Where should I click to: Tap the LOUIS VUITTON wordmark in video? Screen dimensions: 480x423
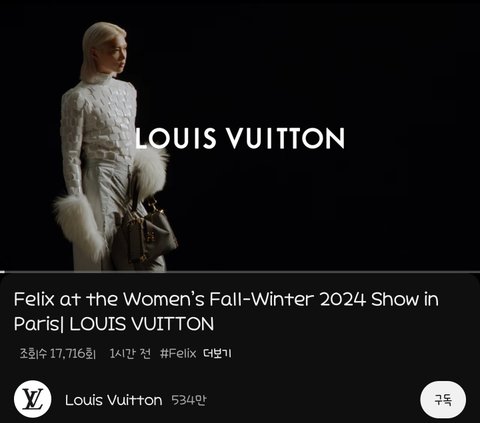240,138
